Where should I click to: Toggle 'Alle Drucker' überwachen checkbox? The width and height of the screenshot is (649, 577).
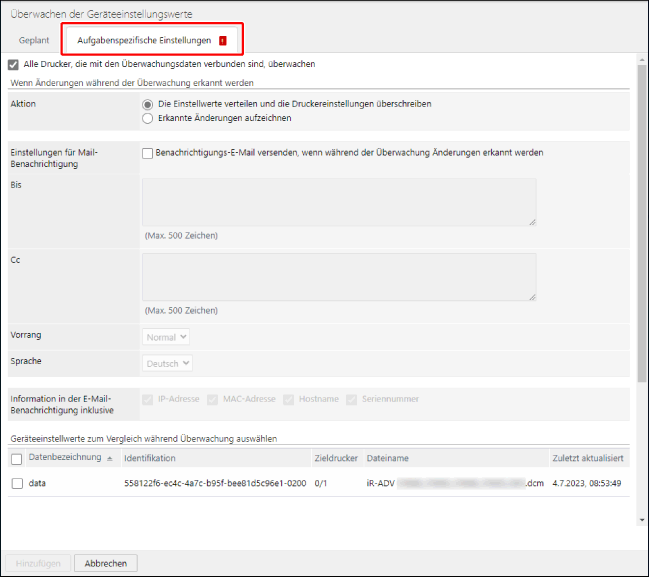[x=14, y=64]
